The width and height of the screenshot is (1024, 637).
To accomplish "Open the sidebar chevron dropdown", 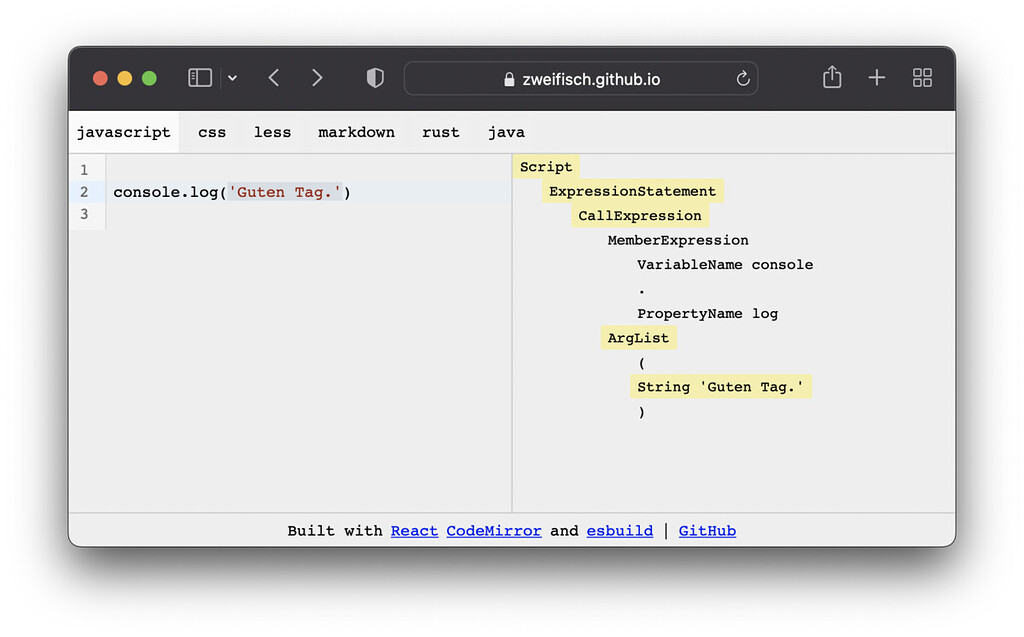I will point(231,77).
